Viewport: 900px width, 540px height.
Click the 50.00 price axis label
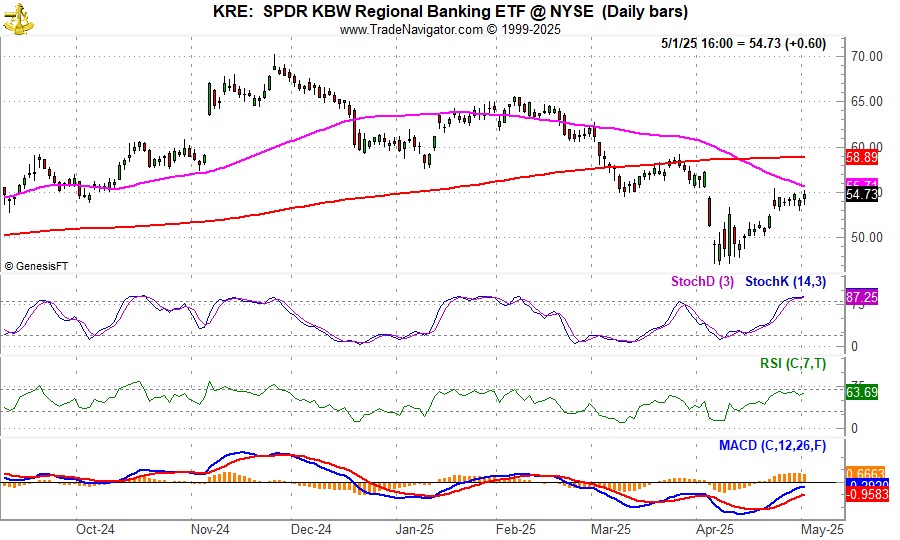[x=867, y=237]
